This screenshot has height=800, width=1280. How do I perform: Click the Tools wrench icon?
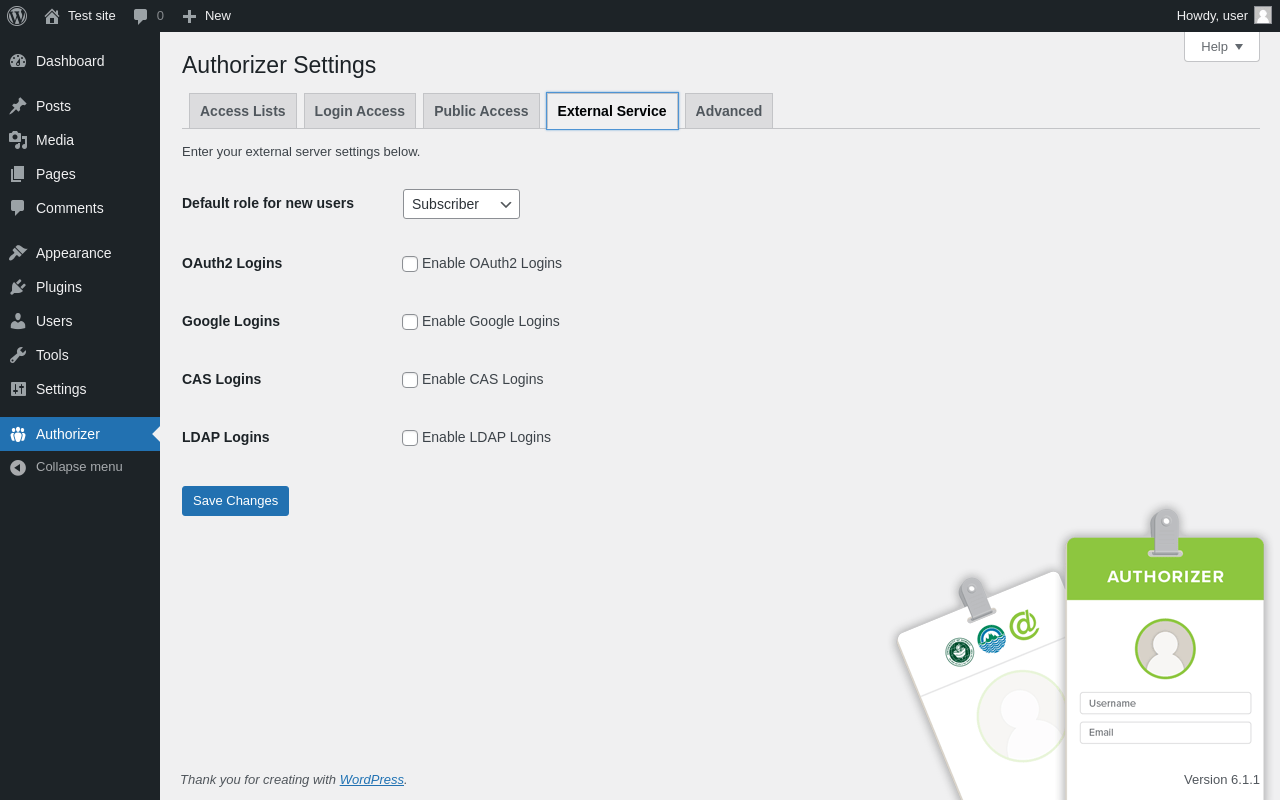pos(18,355)
